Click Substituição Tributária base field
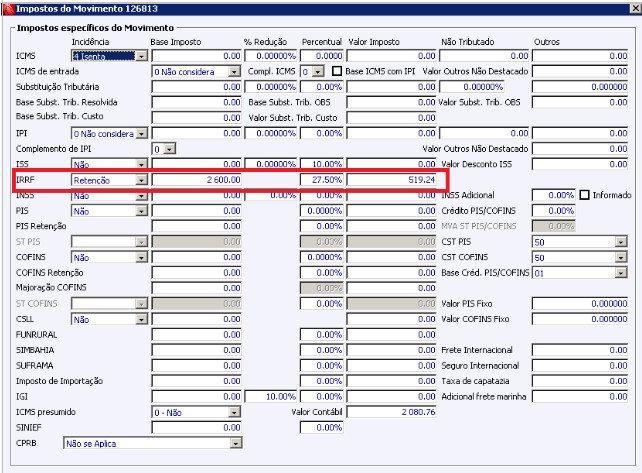The width and height of the screenshot is (642, 473). (197, 87)
